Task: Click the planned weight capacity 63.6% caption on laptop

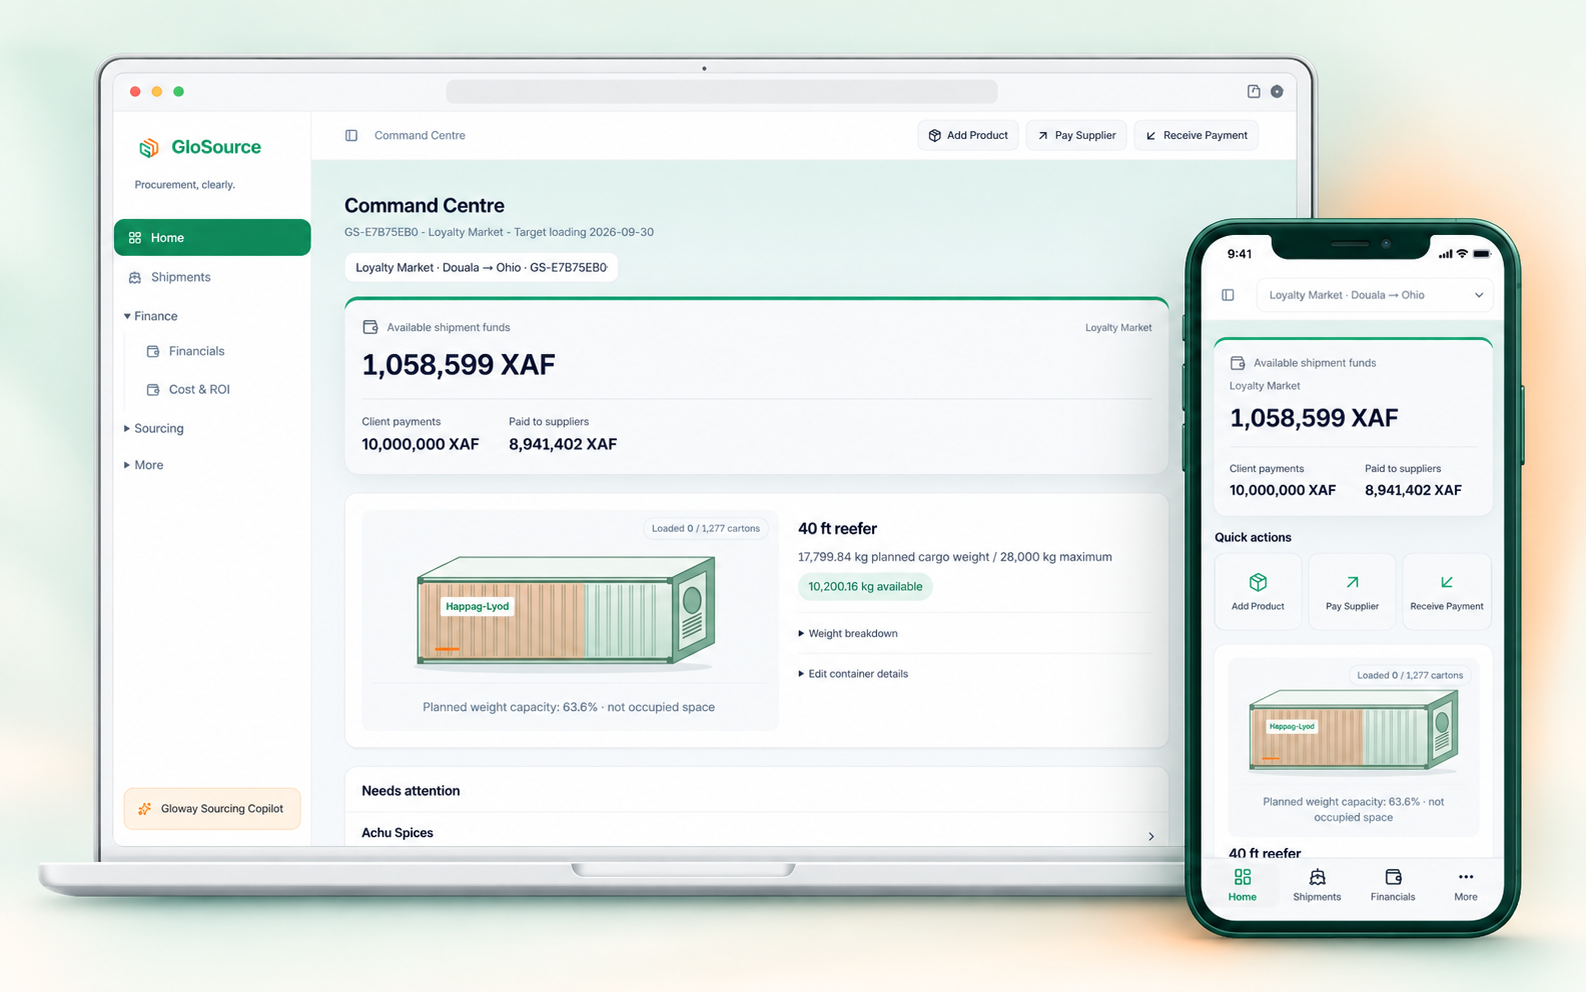Action: [568, 707]
